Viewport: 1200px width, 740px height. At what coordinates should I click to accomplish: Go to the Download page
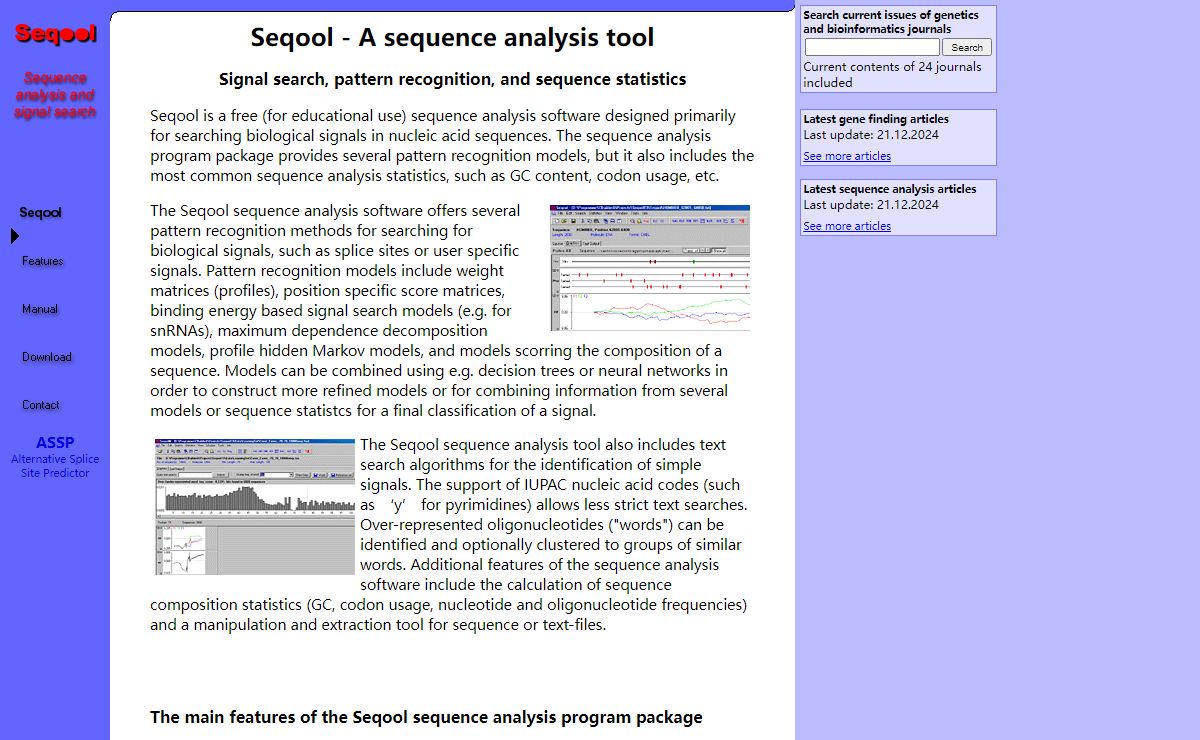click(47, 357)
